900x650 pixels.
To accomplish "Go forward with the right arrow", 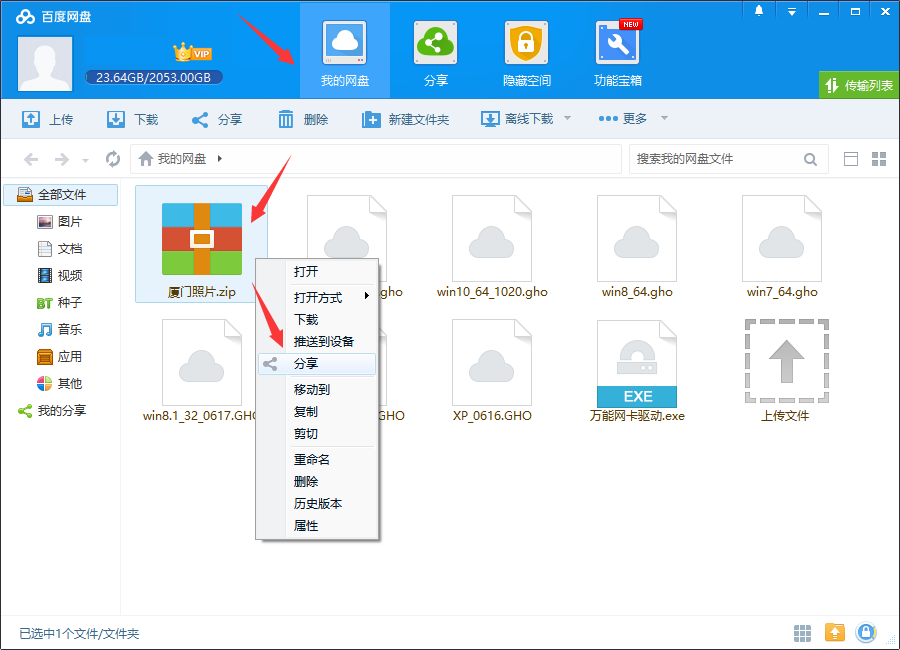I will point(61,159).
